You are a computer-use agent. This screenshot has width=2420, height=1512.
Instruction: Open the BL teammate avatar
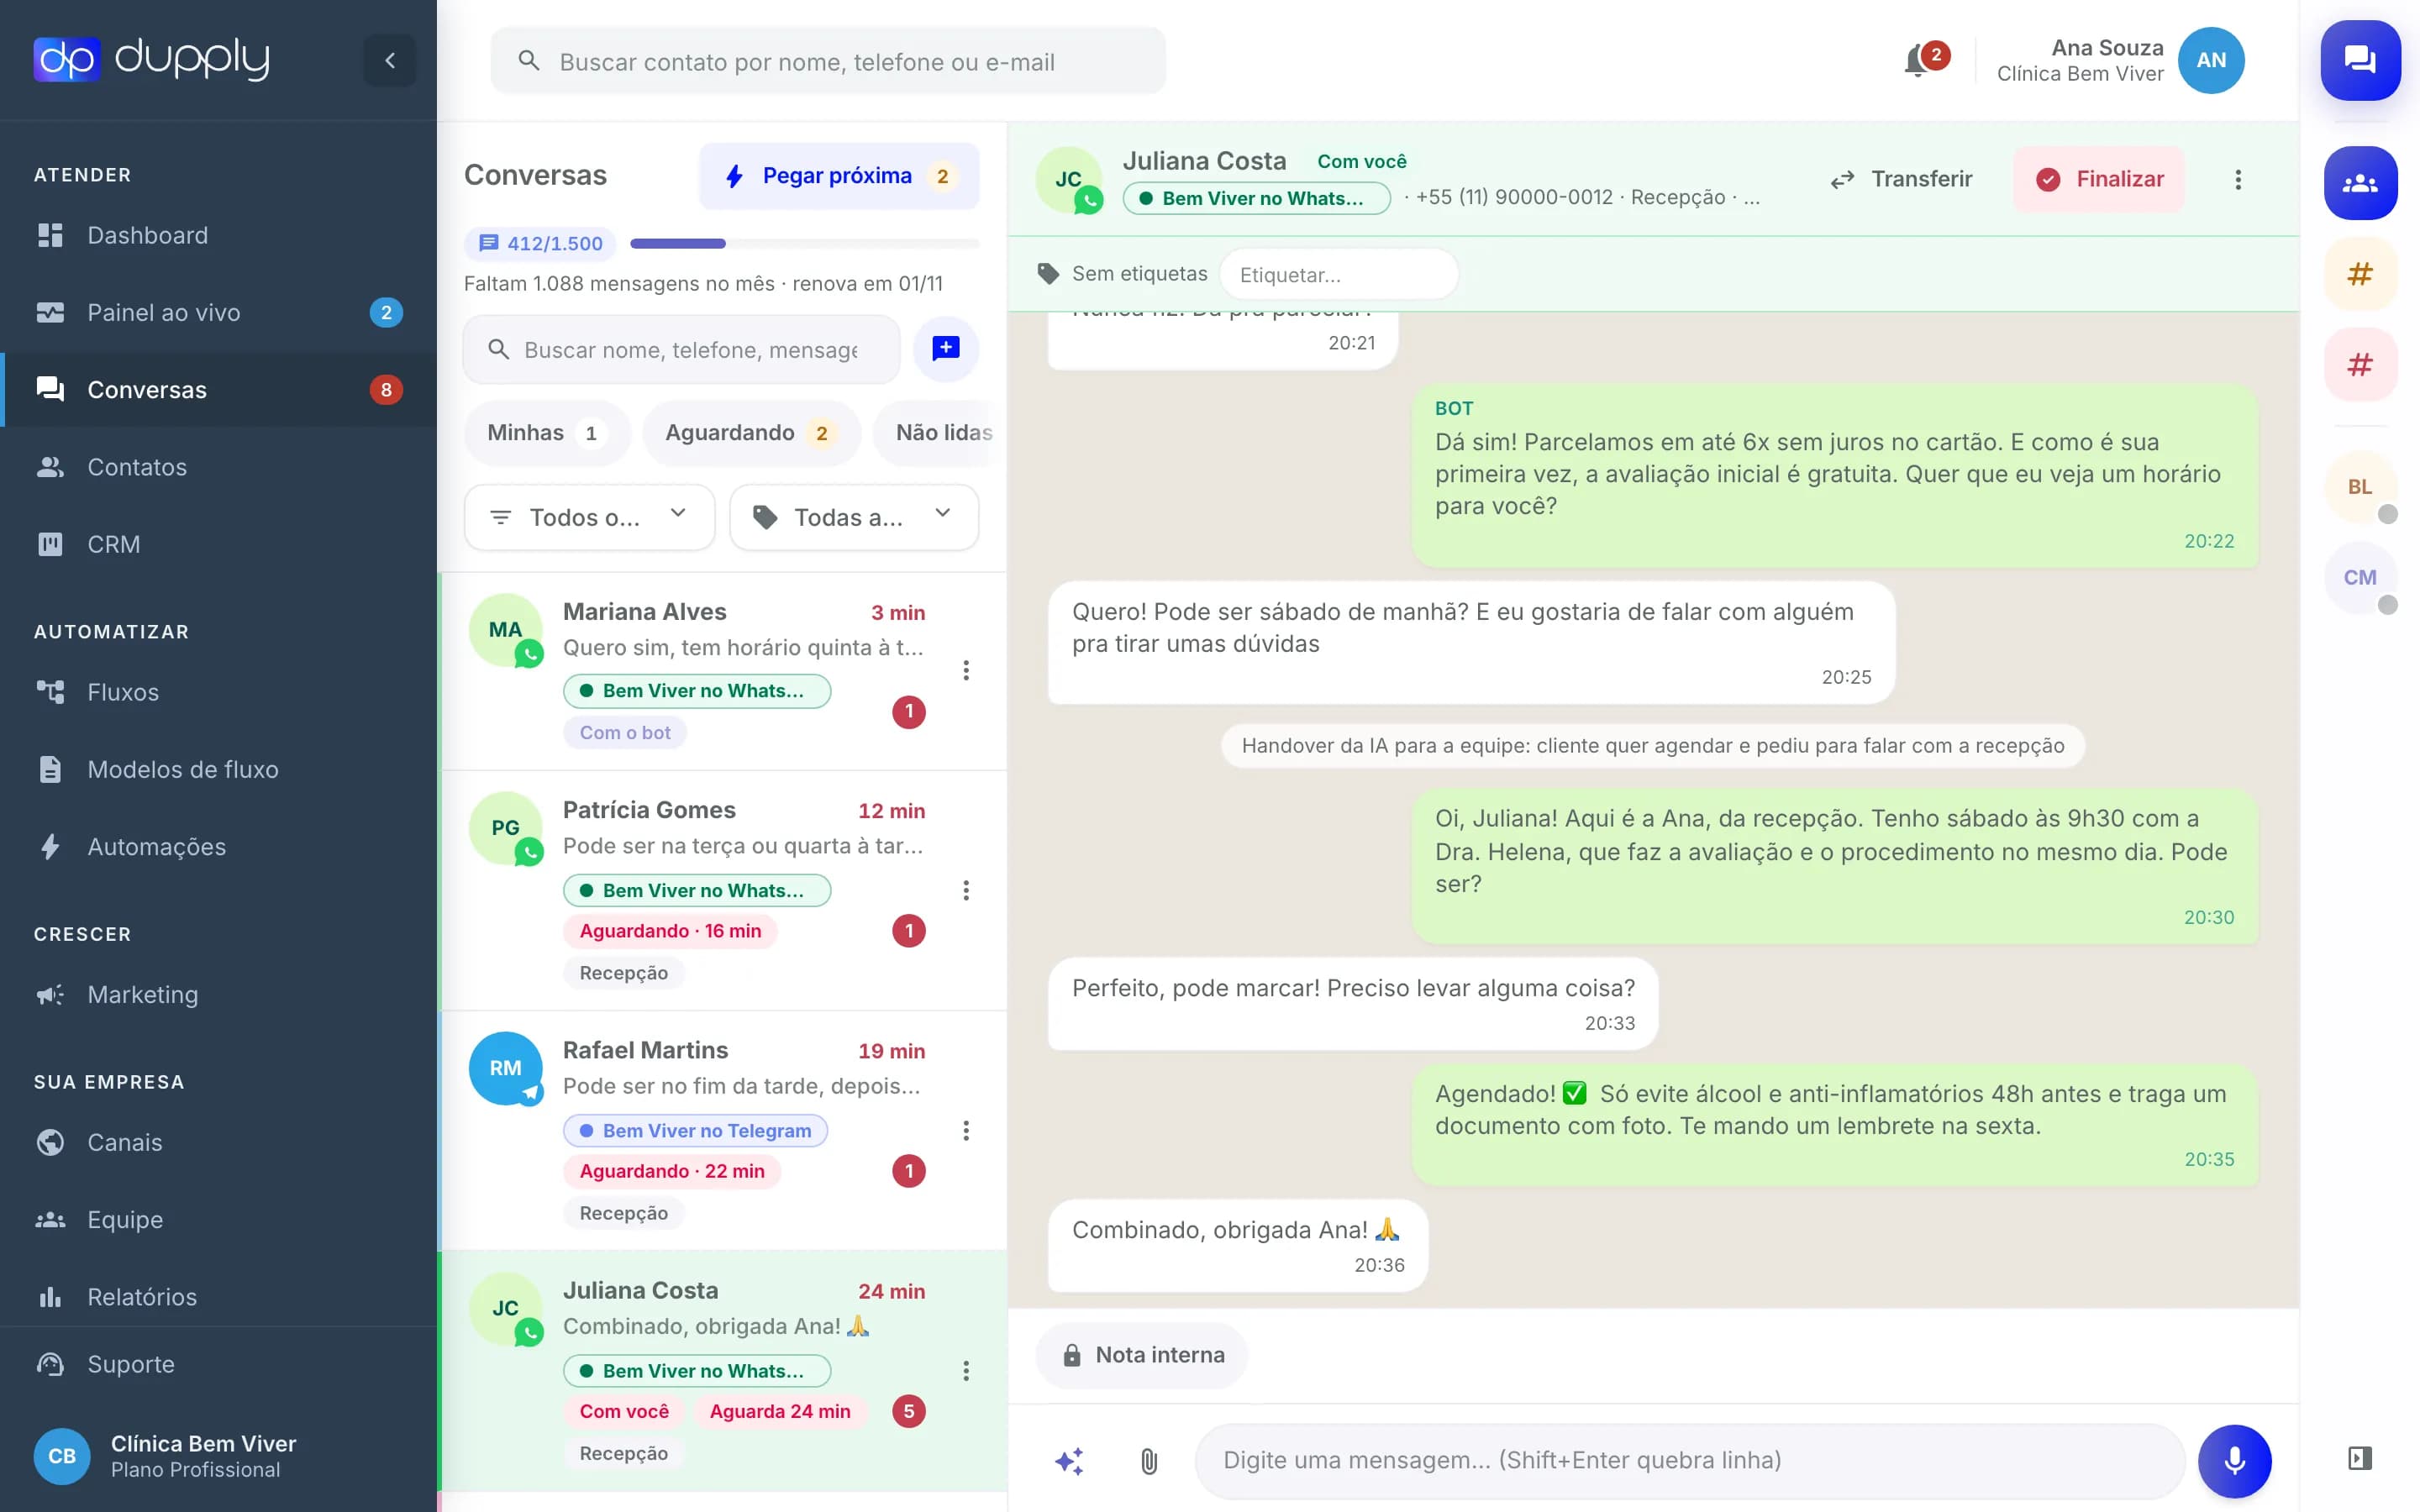2360,487
